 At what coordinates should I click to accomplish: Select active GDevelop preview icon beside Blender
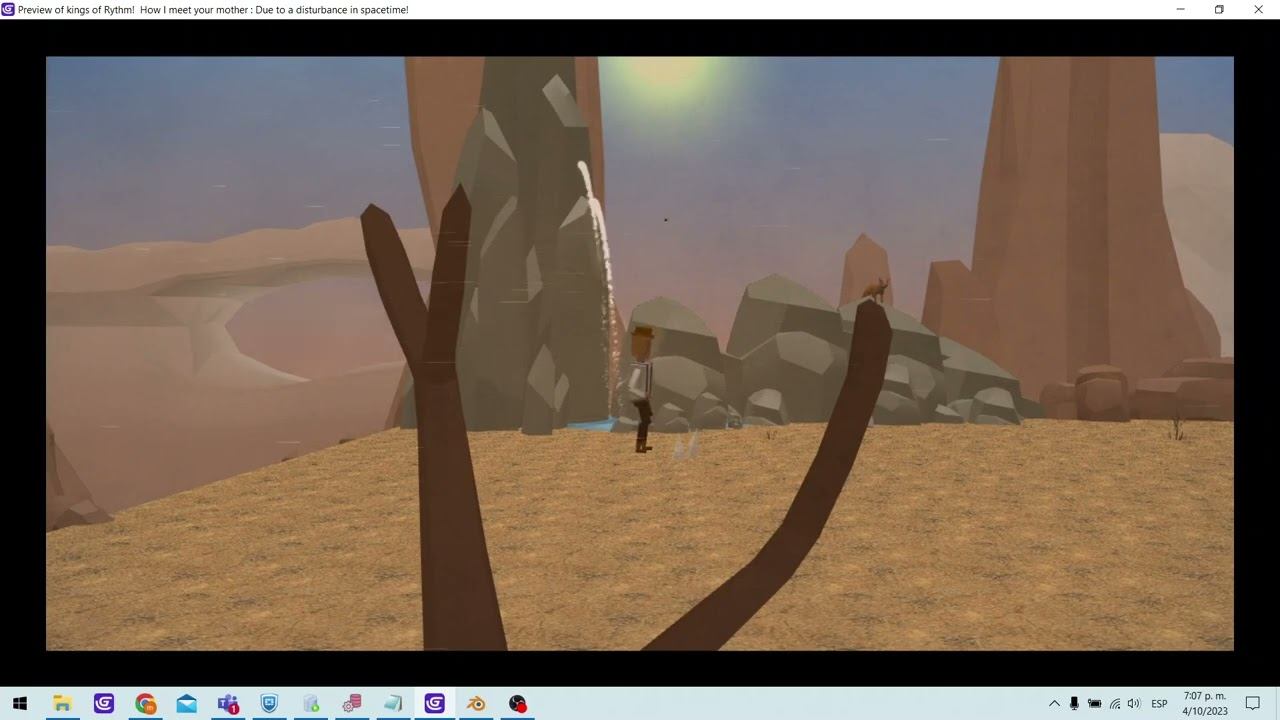[x=434, y=703]
